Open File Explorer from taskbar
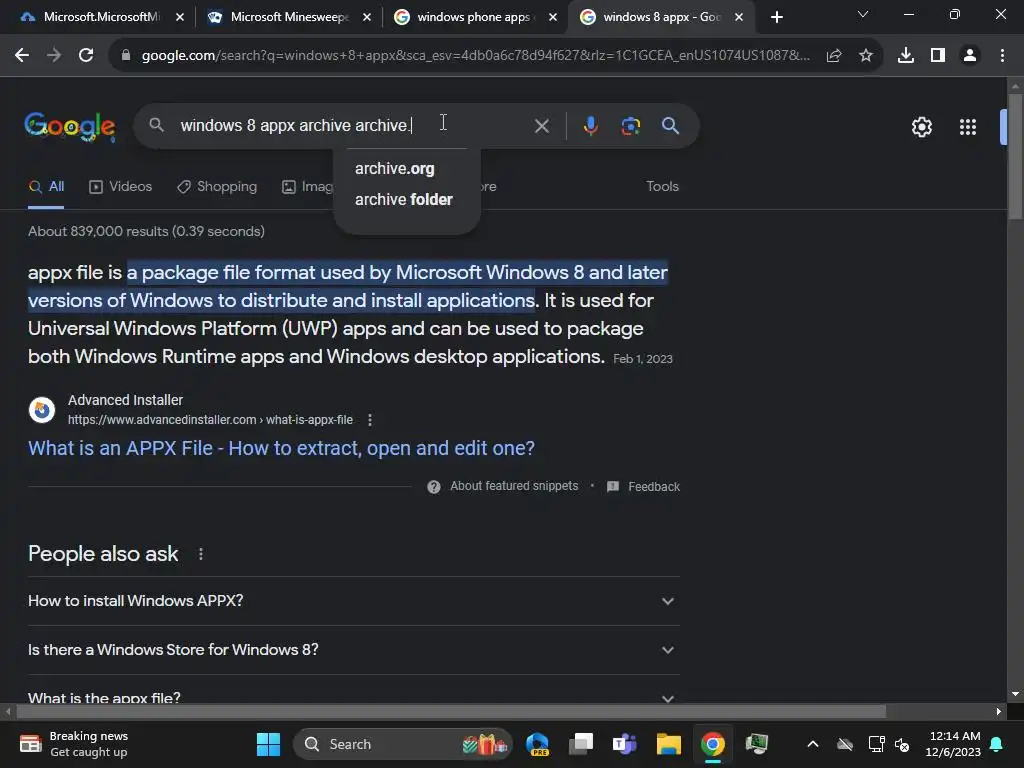 click(669, 744)
